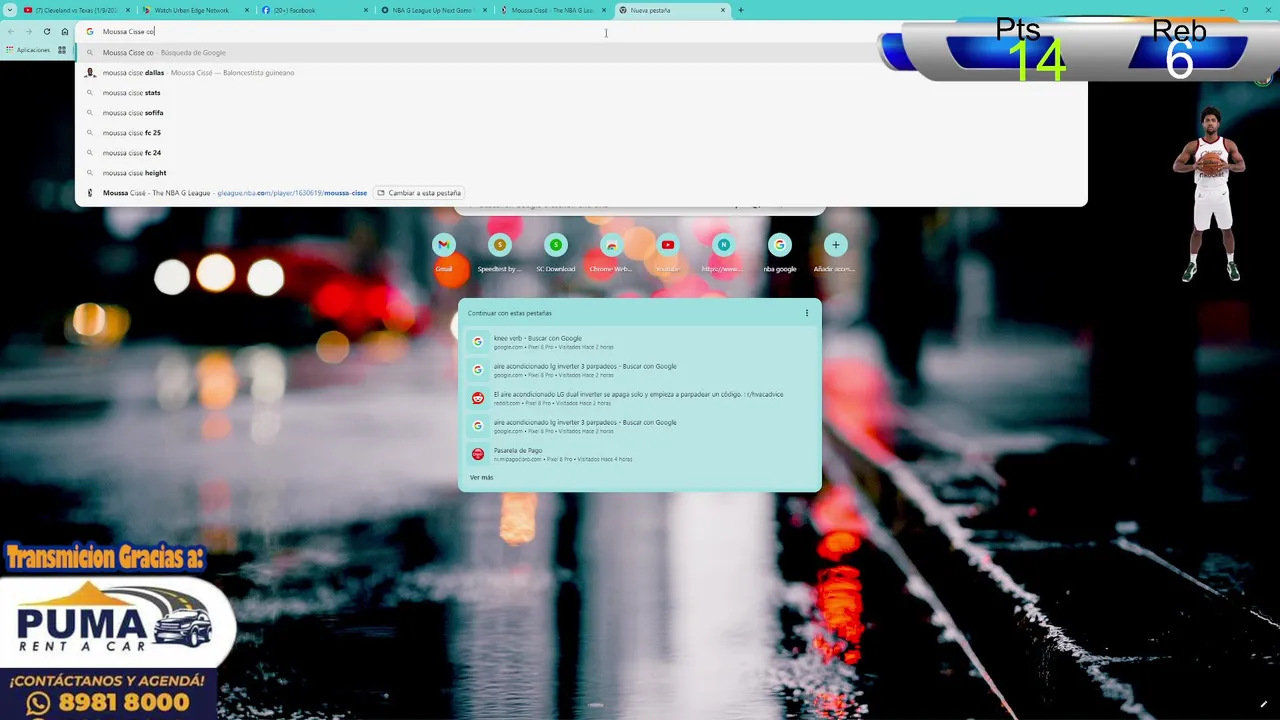Click the Añadir acceso directo plus shortcut
Viewport: 1280px width, 720px height.
835,253
